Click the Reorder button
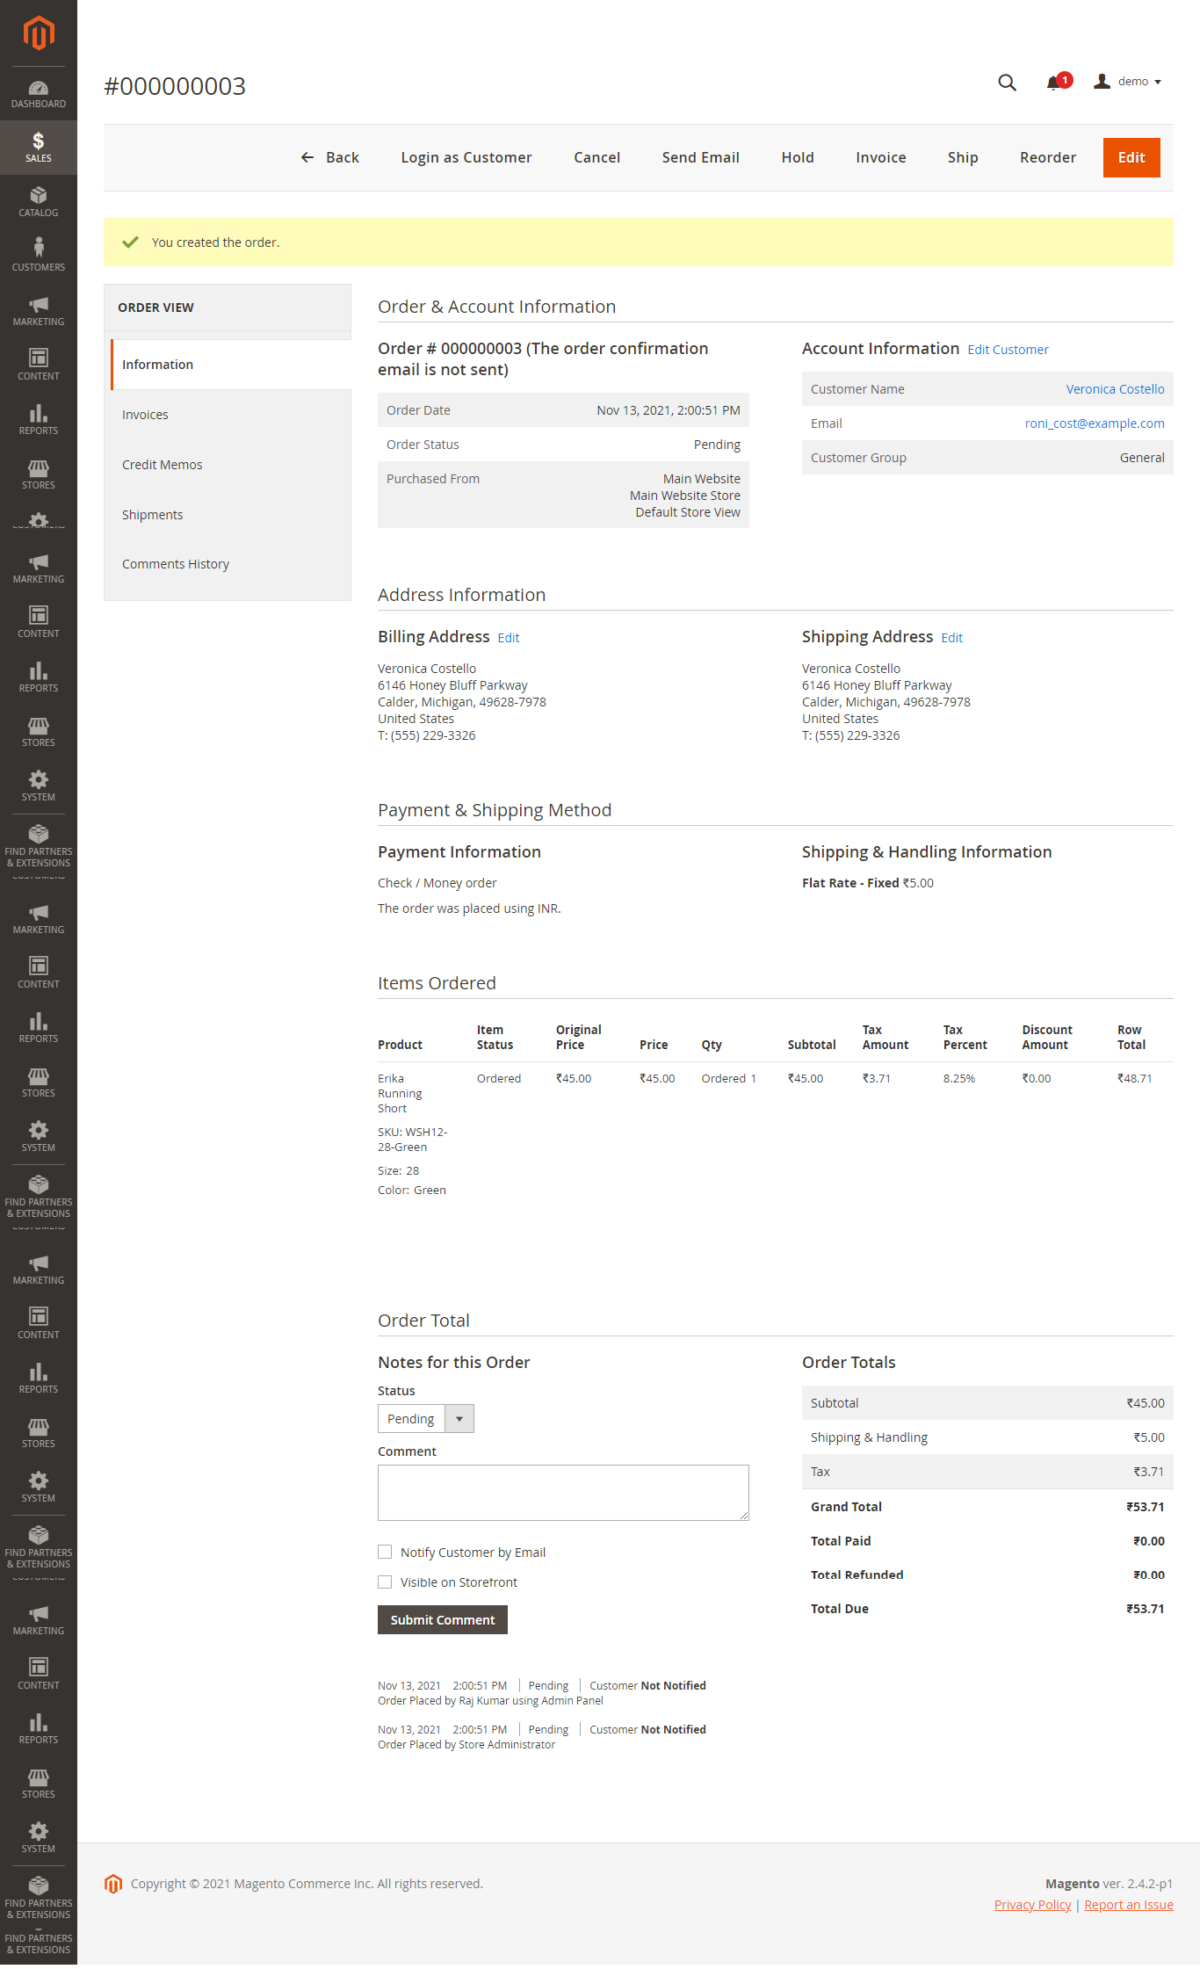Viewport: 1200px width, 1969px height. coord(1048,158)
